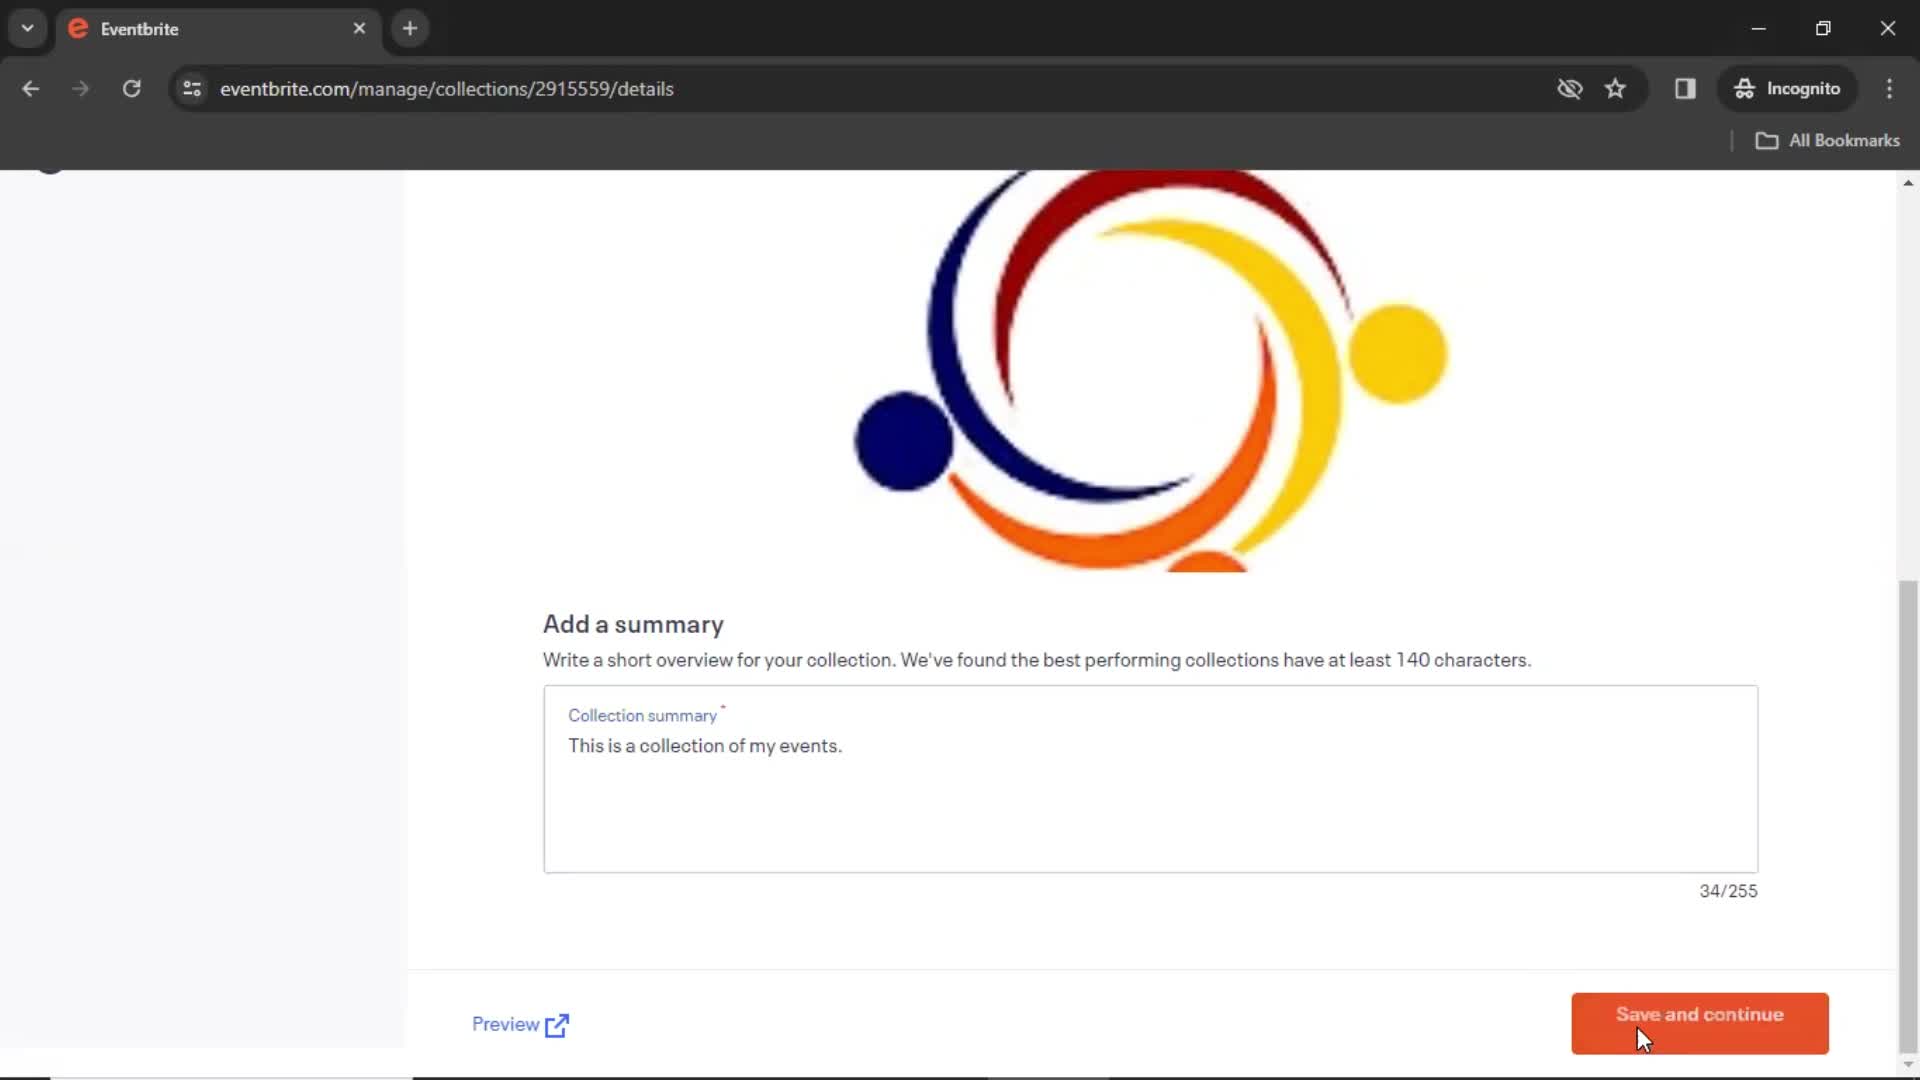Click the 34/255 character counter
The image size is (1920, 1080).
pyautogui.click(x=1728, y=891)
